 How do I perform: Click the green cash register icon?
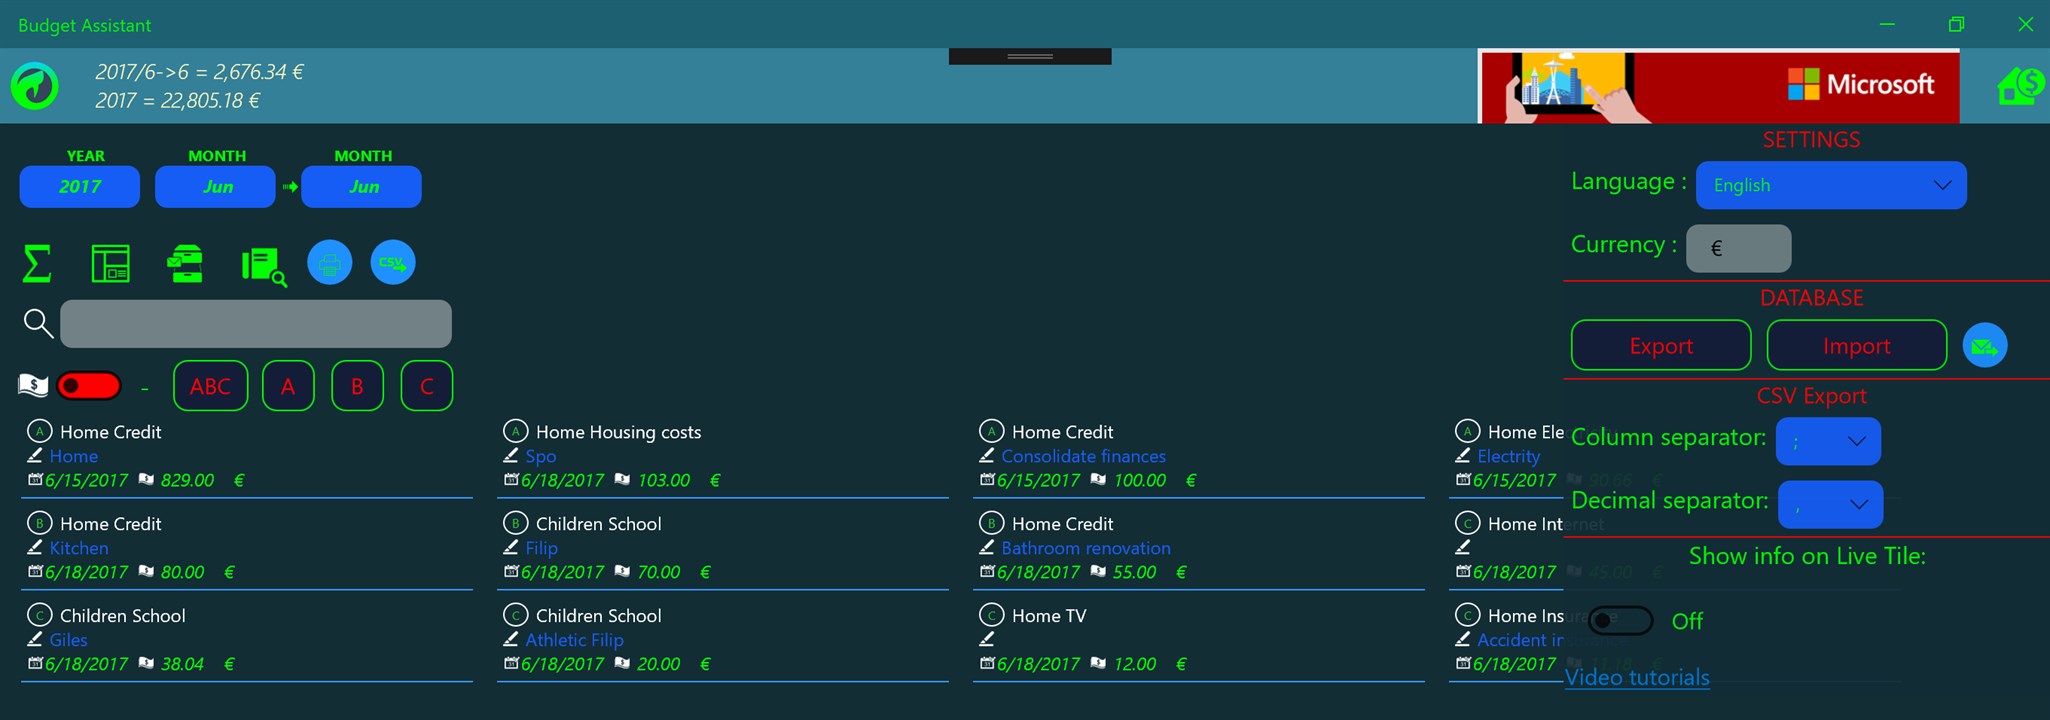pyautogui.click(x=186, y=263)
